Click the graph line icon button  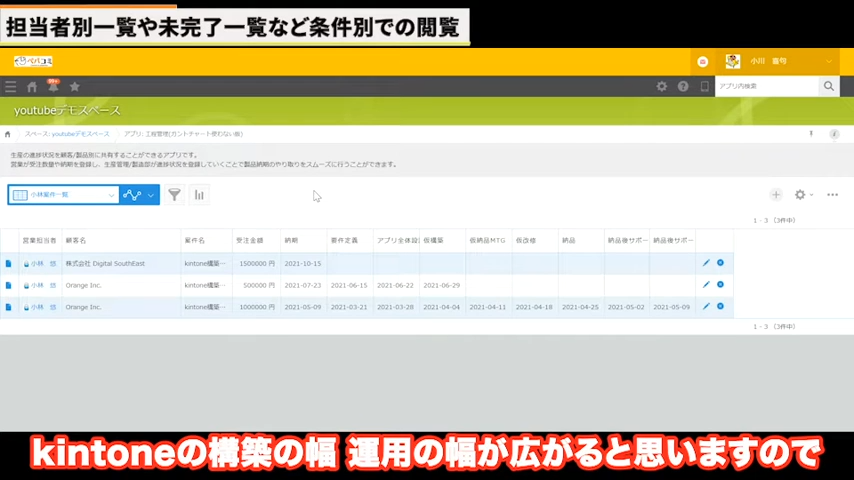pyautogui.click(x=132, y=195)
